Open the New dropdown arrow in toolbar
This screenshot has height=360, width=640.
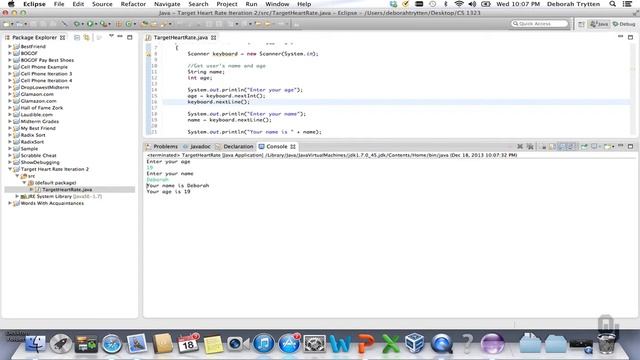pyautogui.click(x=12, y=24)
